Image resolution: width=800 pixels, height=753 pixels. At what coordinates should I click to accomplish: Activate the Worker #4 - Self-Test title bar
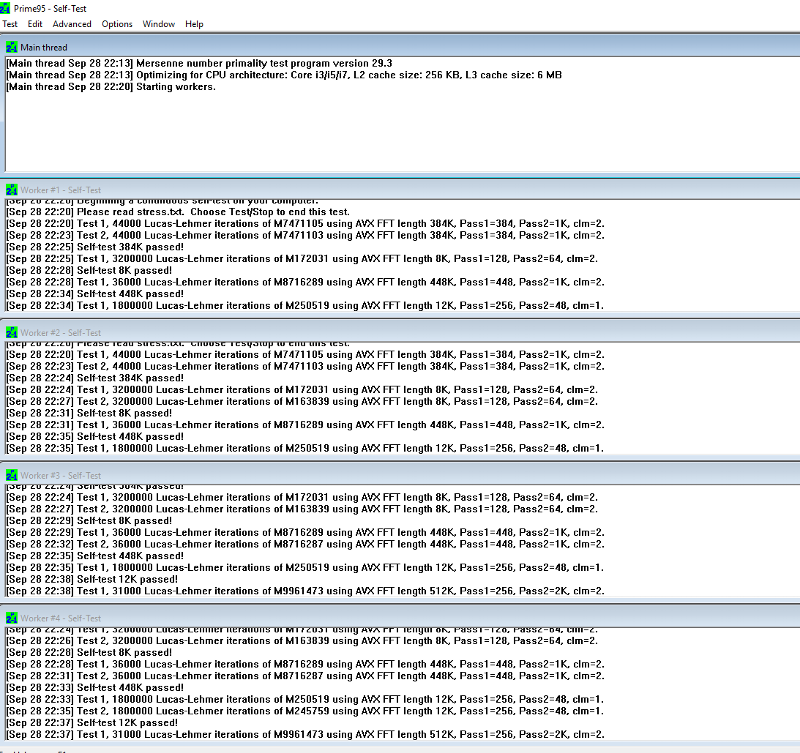click(x=400, y=618)
